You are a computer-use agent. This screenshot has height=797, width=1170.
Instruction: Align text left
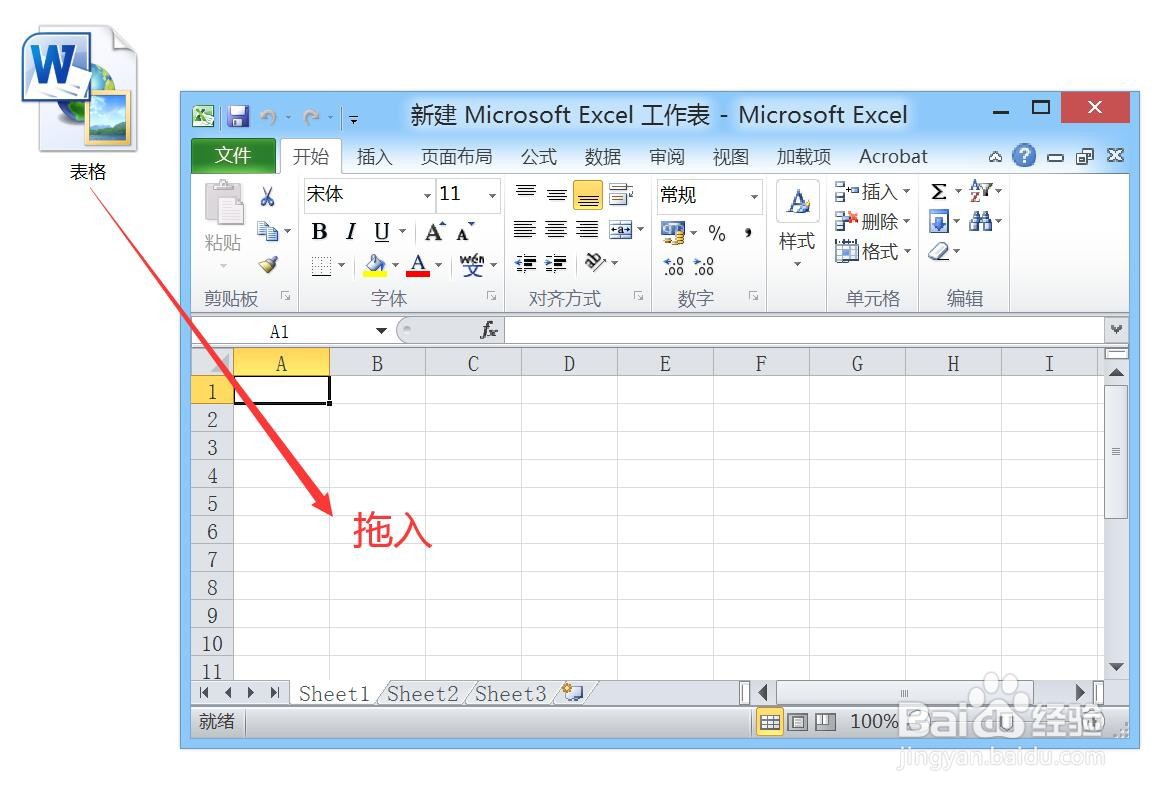click(x=525, y=230)
